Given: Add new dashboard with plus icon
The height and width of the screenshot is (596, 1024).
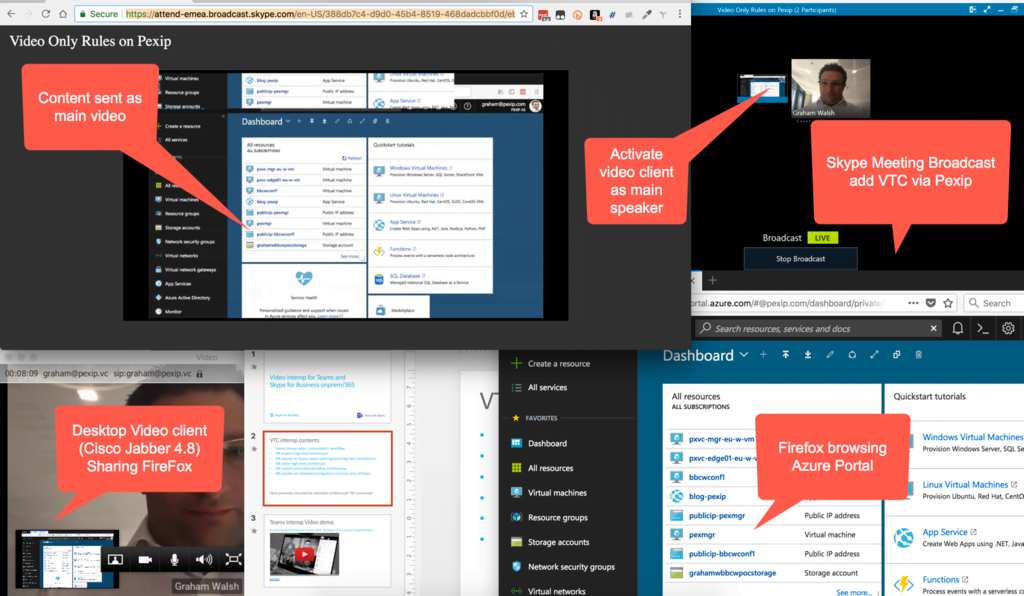Looking at the screenshot, I should 763,354.
